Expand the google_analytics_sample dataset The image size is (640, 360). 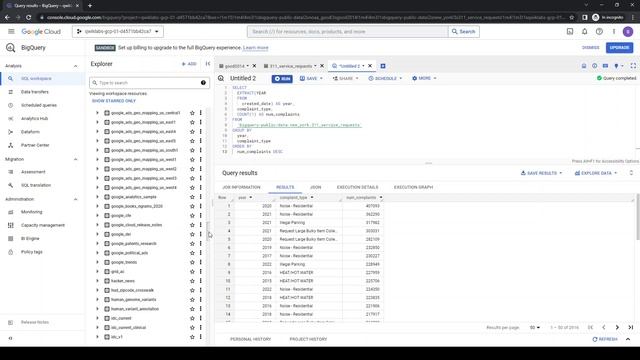tap(97, 197)
